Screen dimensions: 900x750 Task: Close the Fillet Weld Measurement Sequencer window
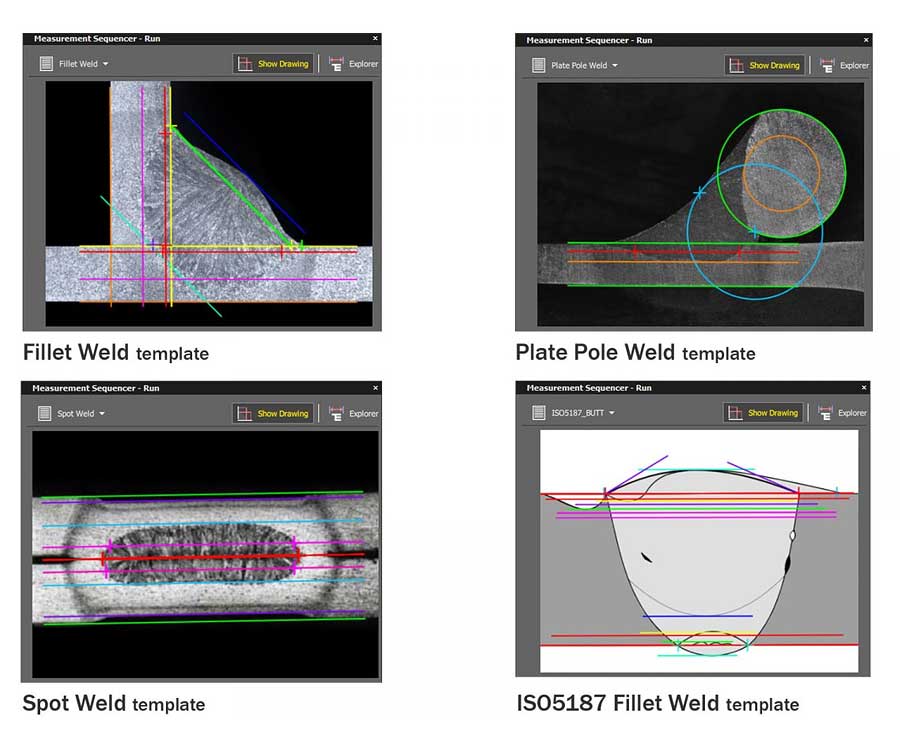click(x=375, y=39)
